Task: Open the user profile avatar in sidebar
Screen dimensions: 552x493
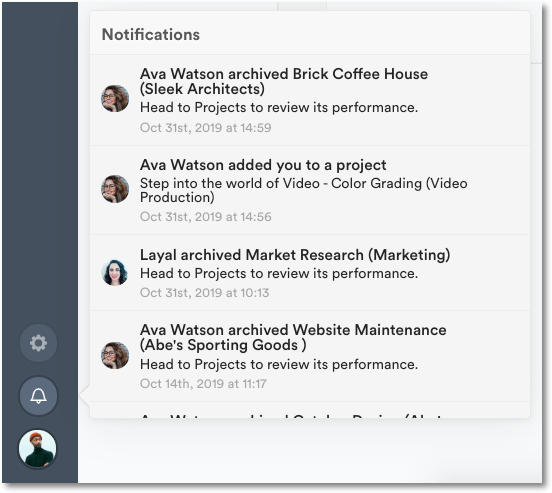Action: coord(37,449)
